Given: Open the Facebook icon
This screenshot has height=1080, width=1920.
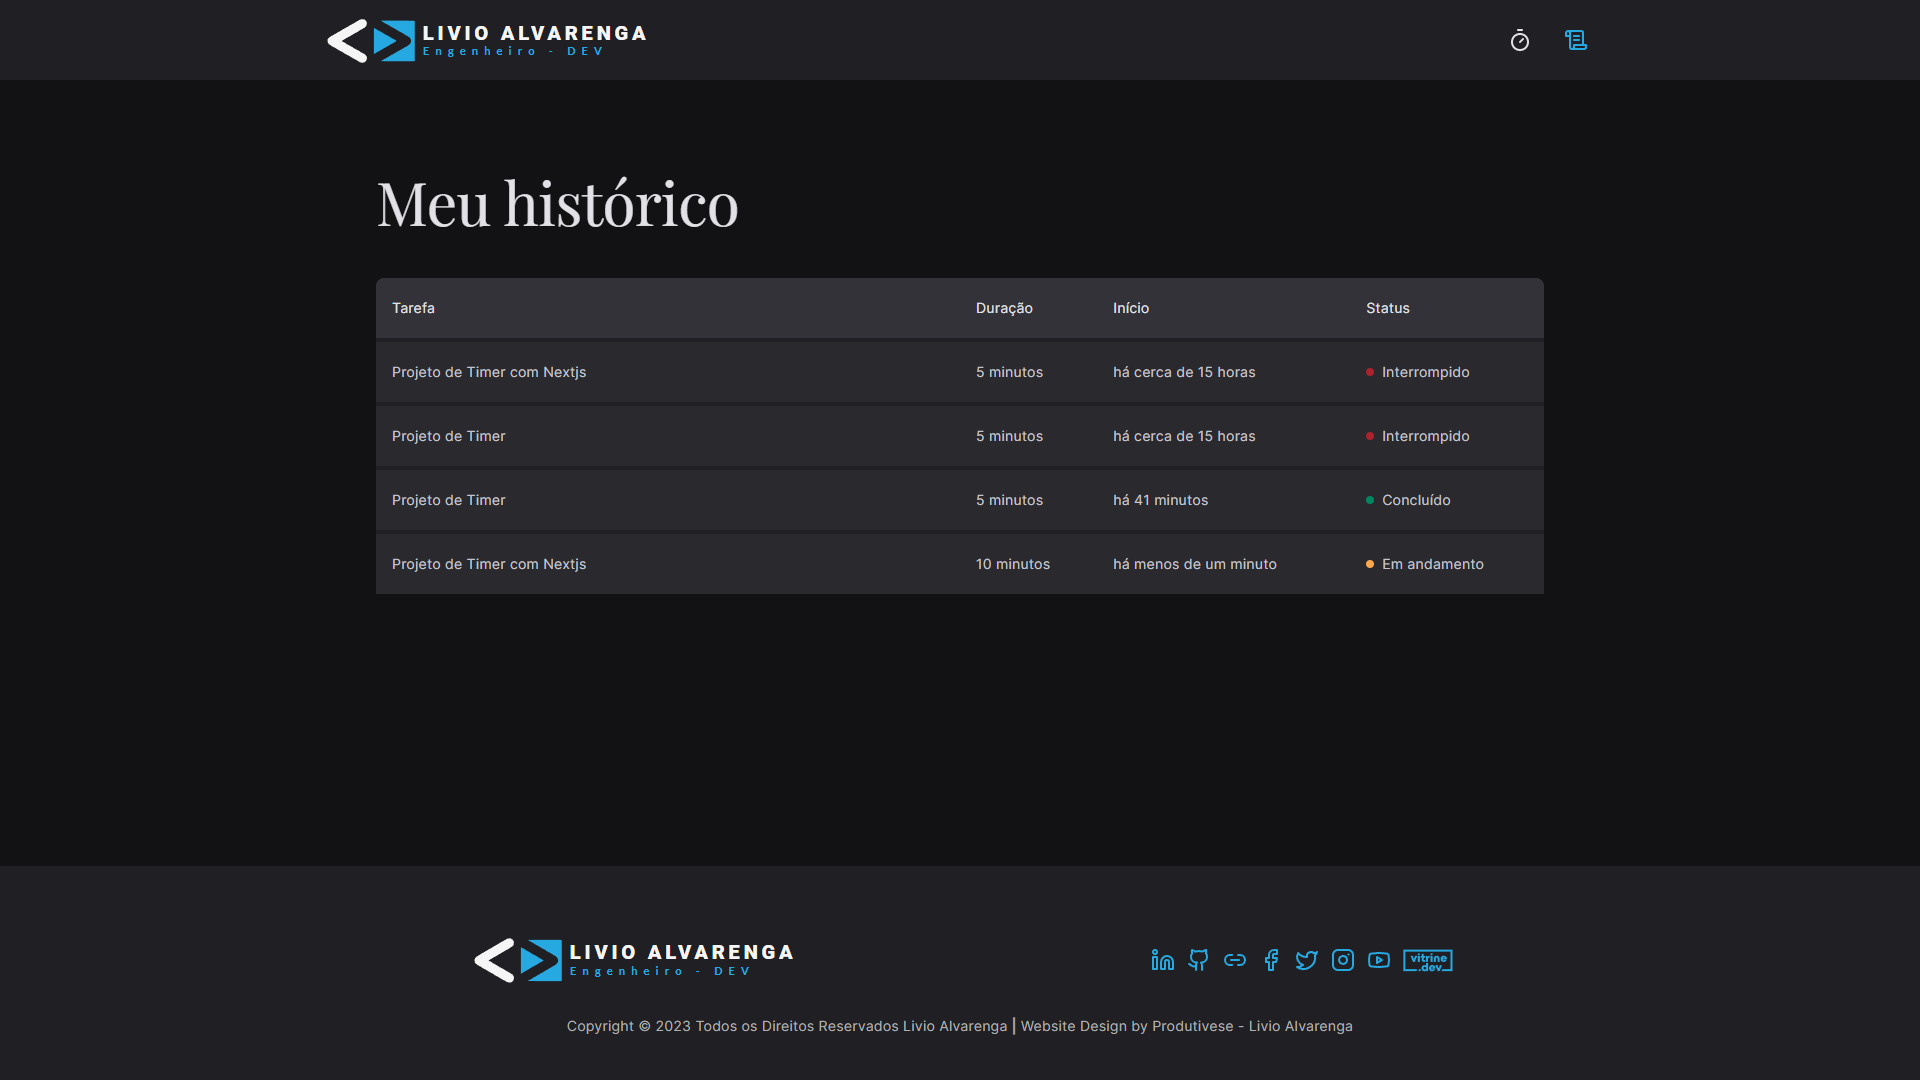Looking at the screenshot, I should coord(1271,960).
